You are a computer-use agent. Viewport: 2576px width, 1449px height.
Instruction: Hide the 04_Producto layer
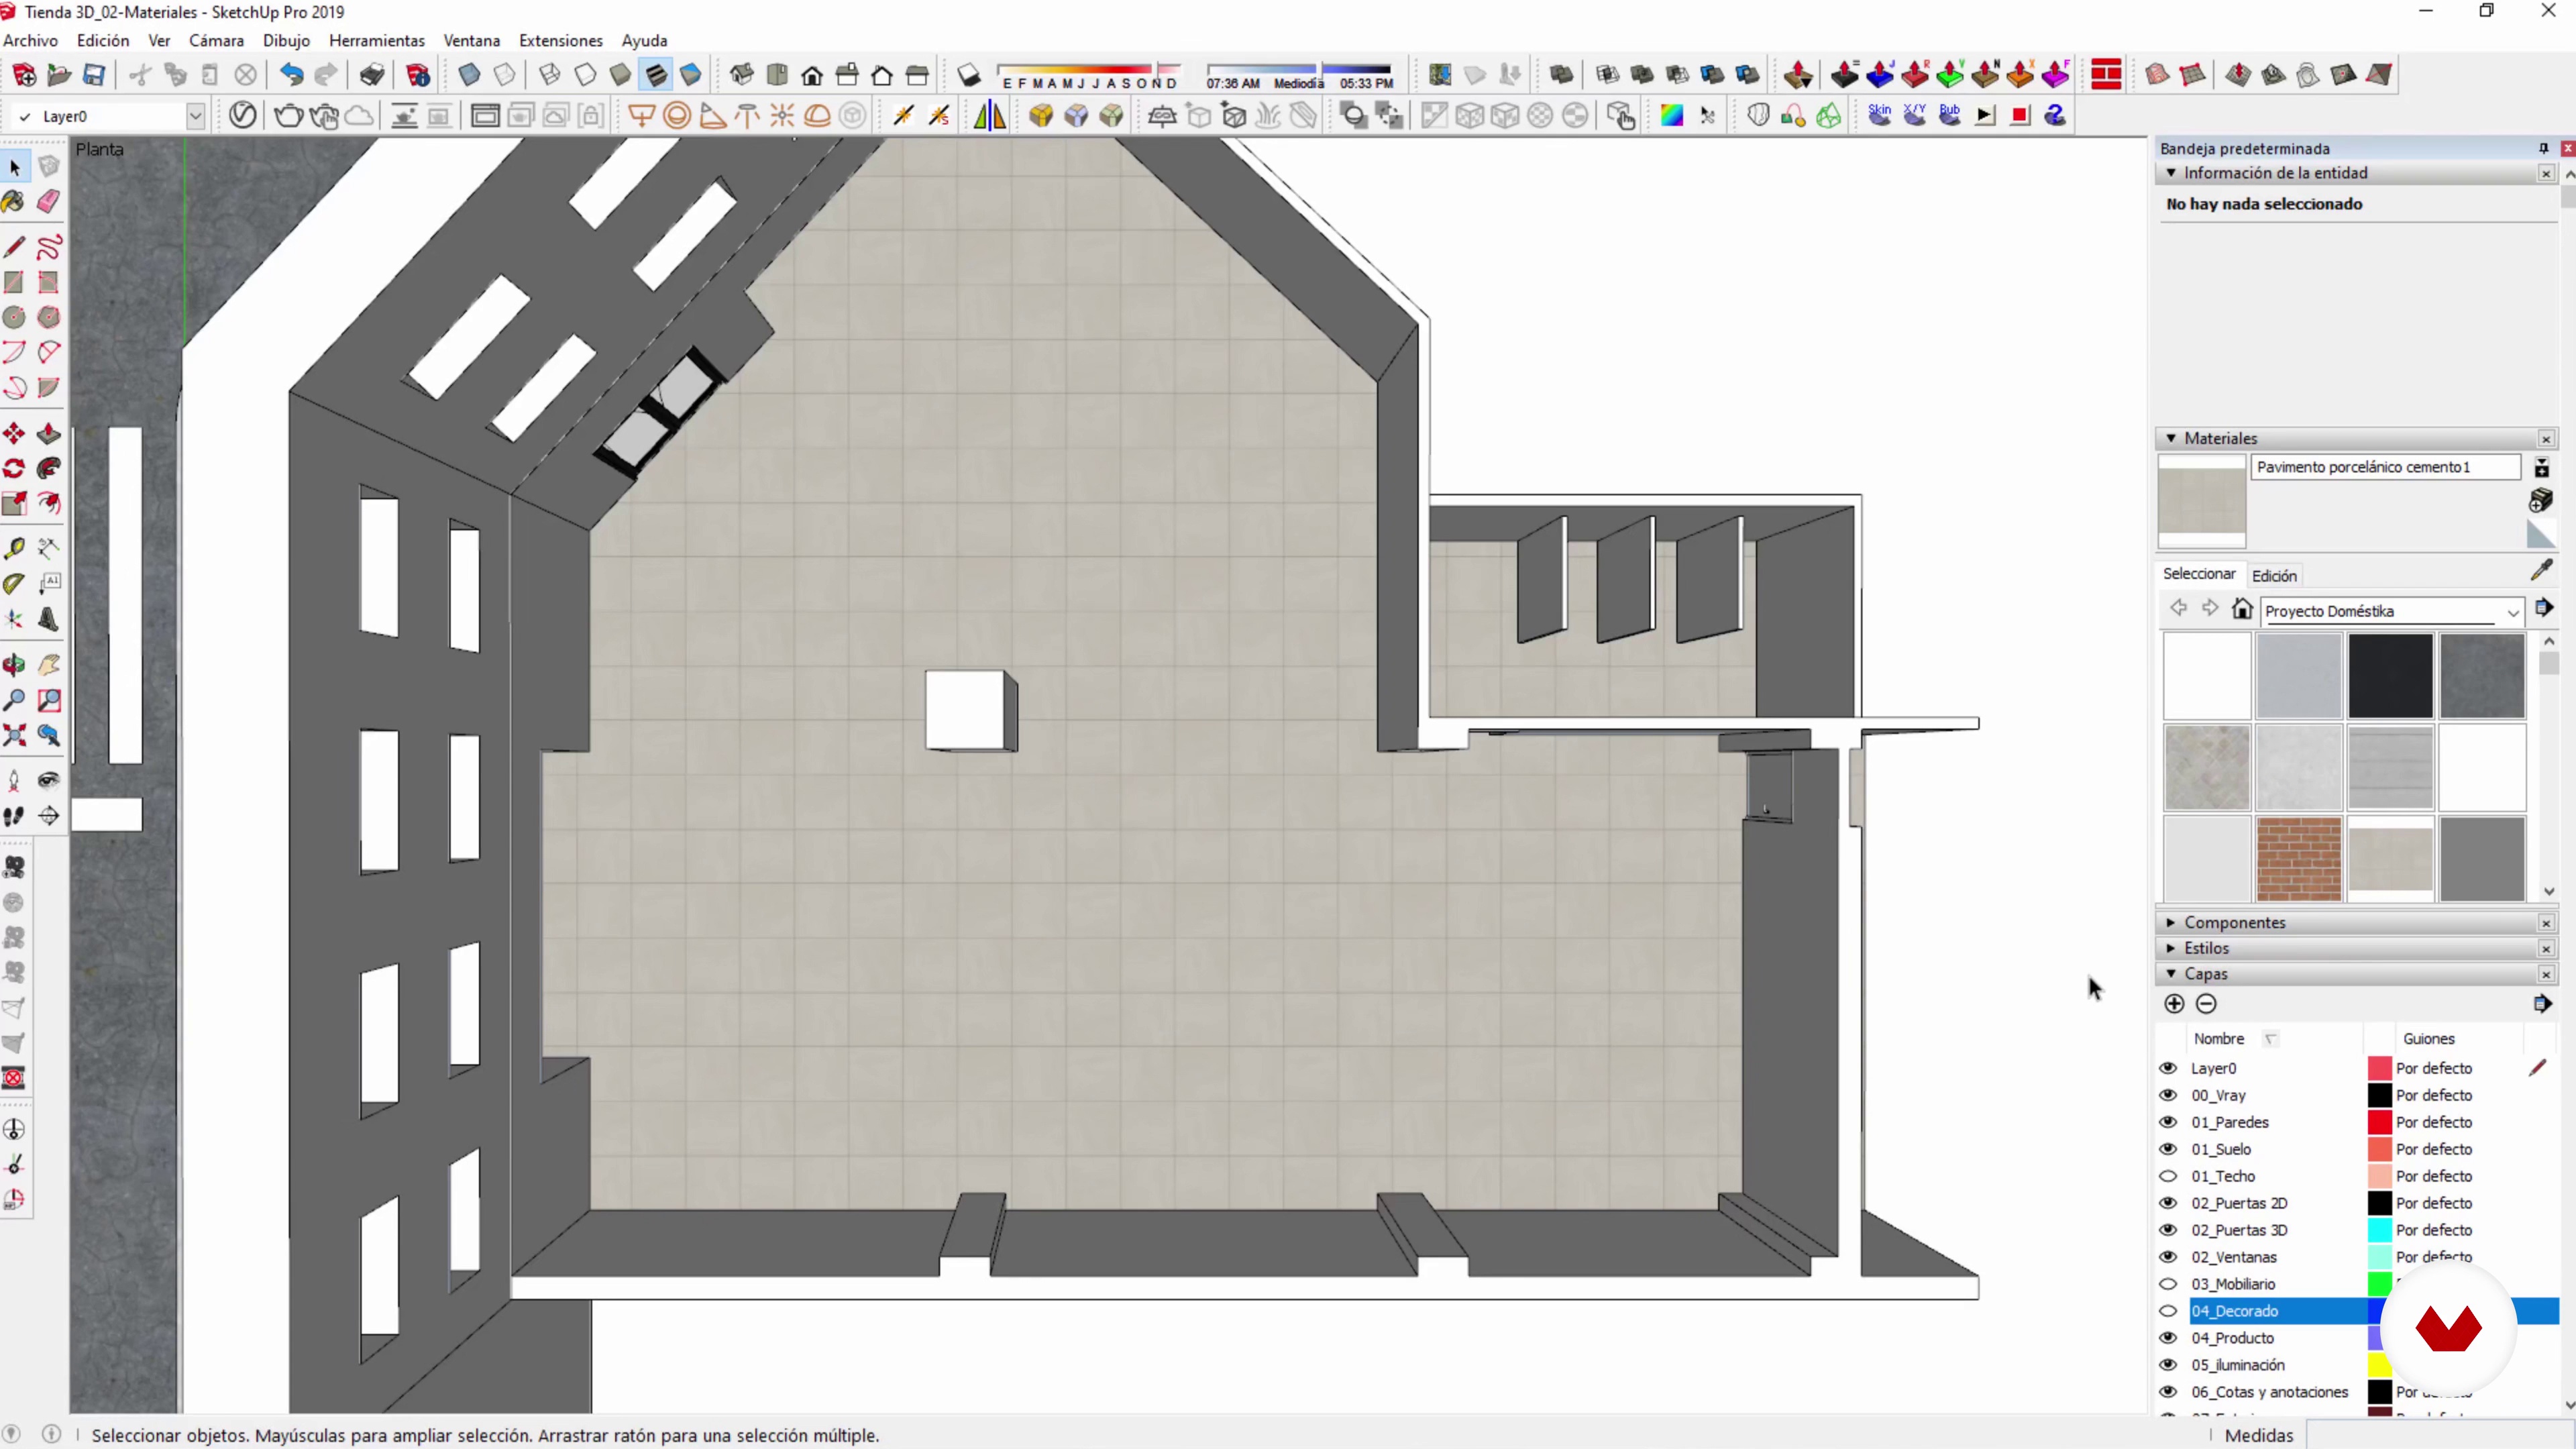(x=2168, y=1338)
